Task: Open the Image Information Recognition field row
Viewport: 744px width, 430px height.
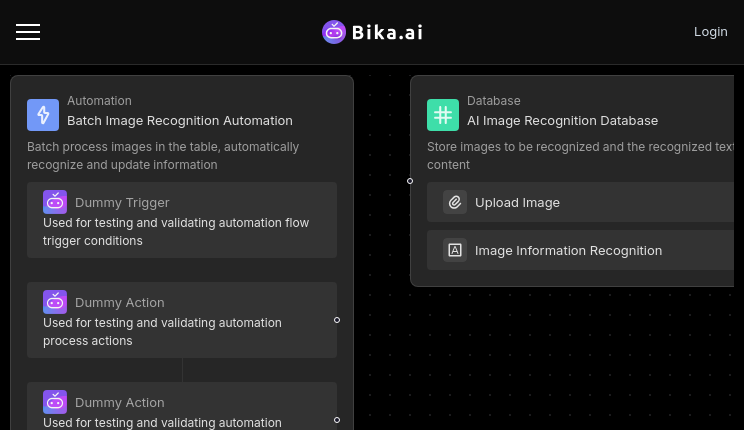Action: point(581,250)
